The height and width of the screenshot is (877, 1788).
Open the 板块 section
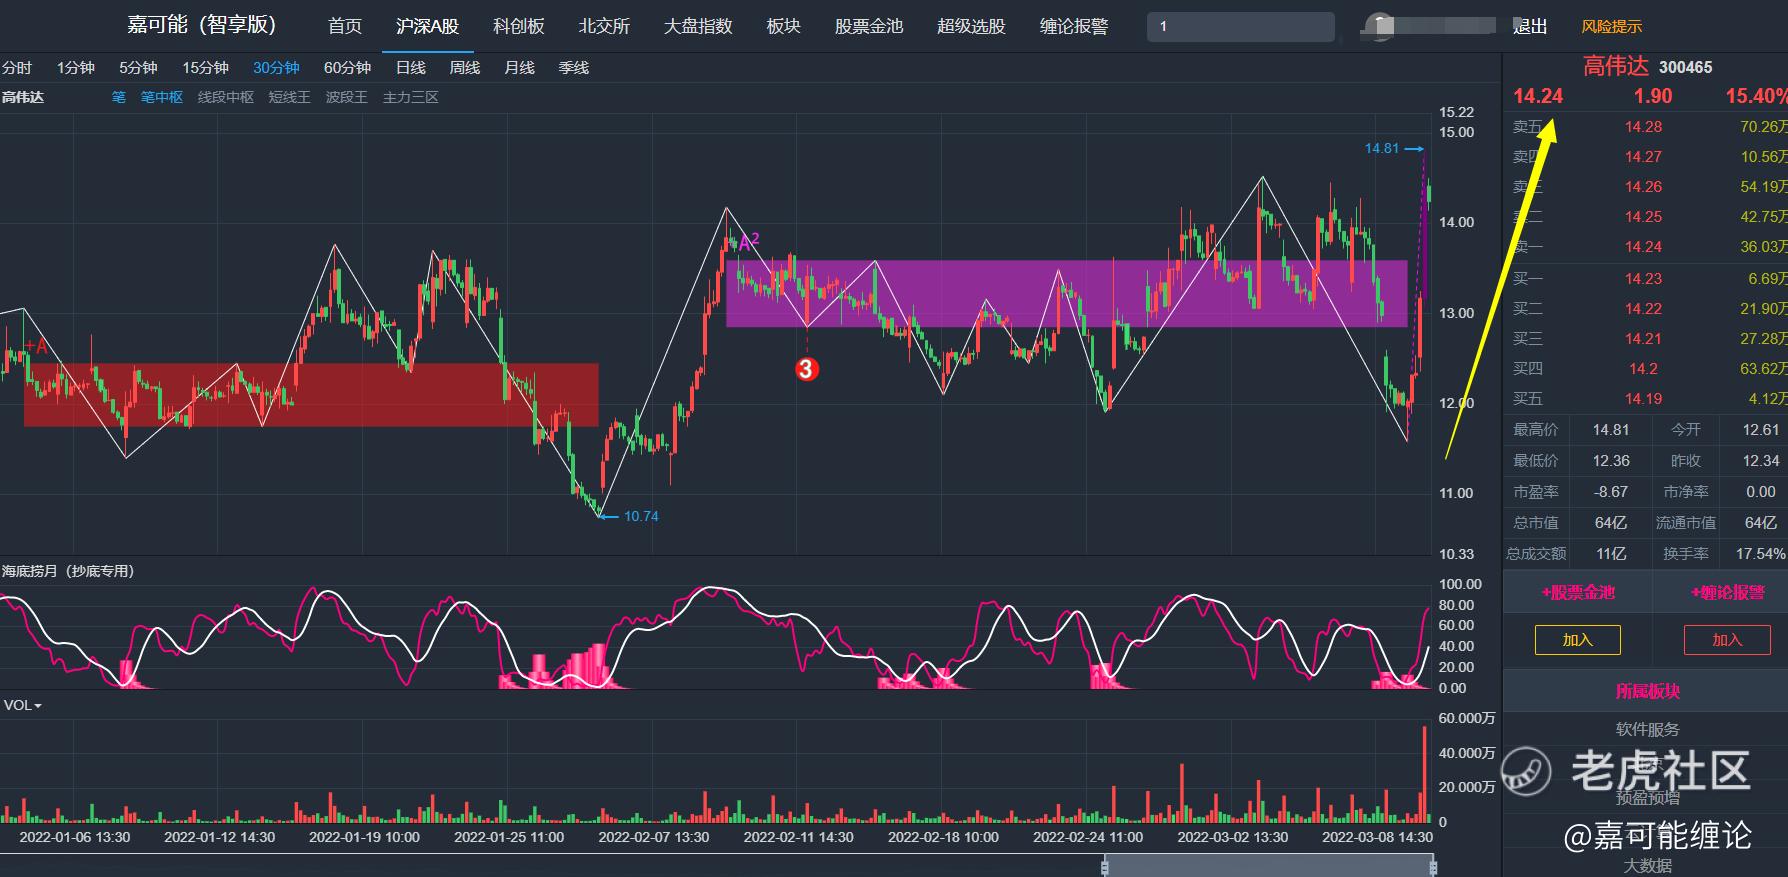[783, 26]
